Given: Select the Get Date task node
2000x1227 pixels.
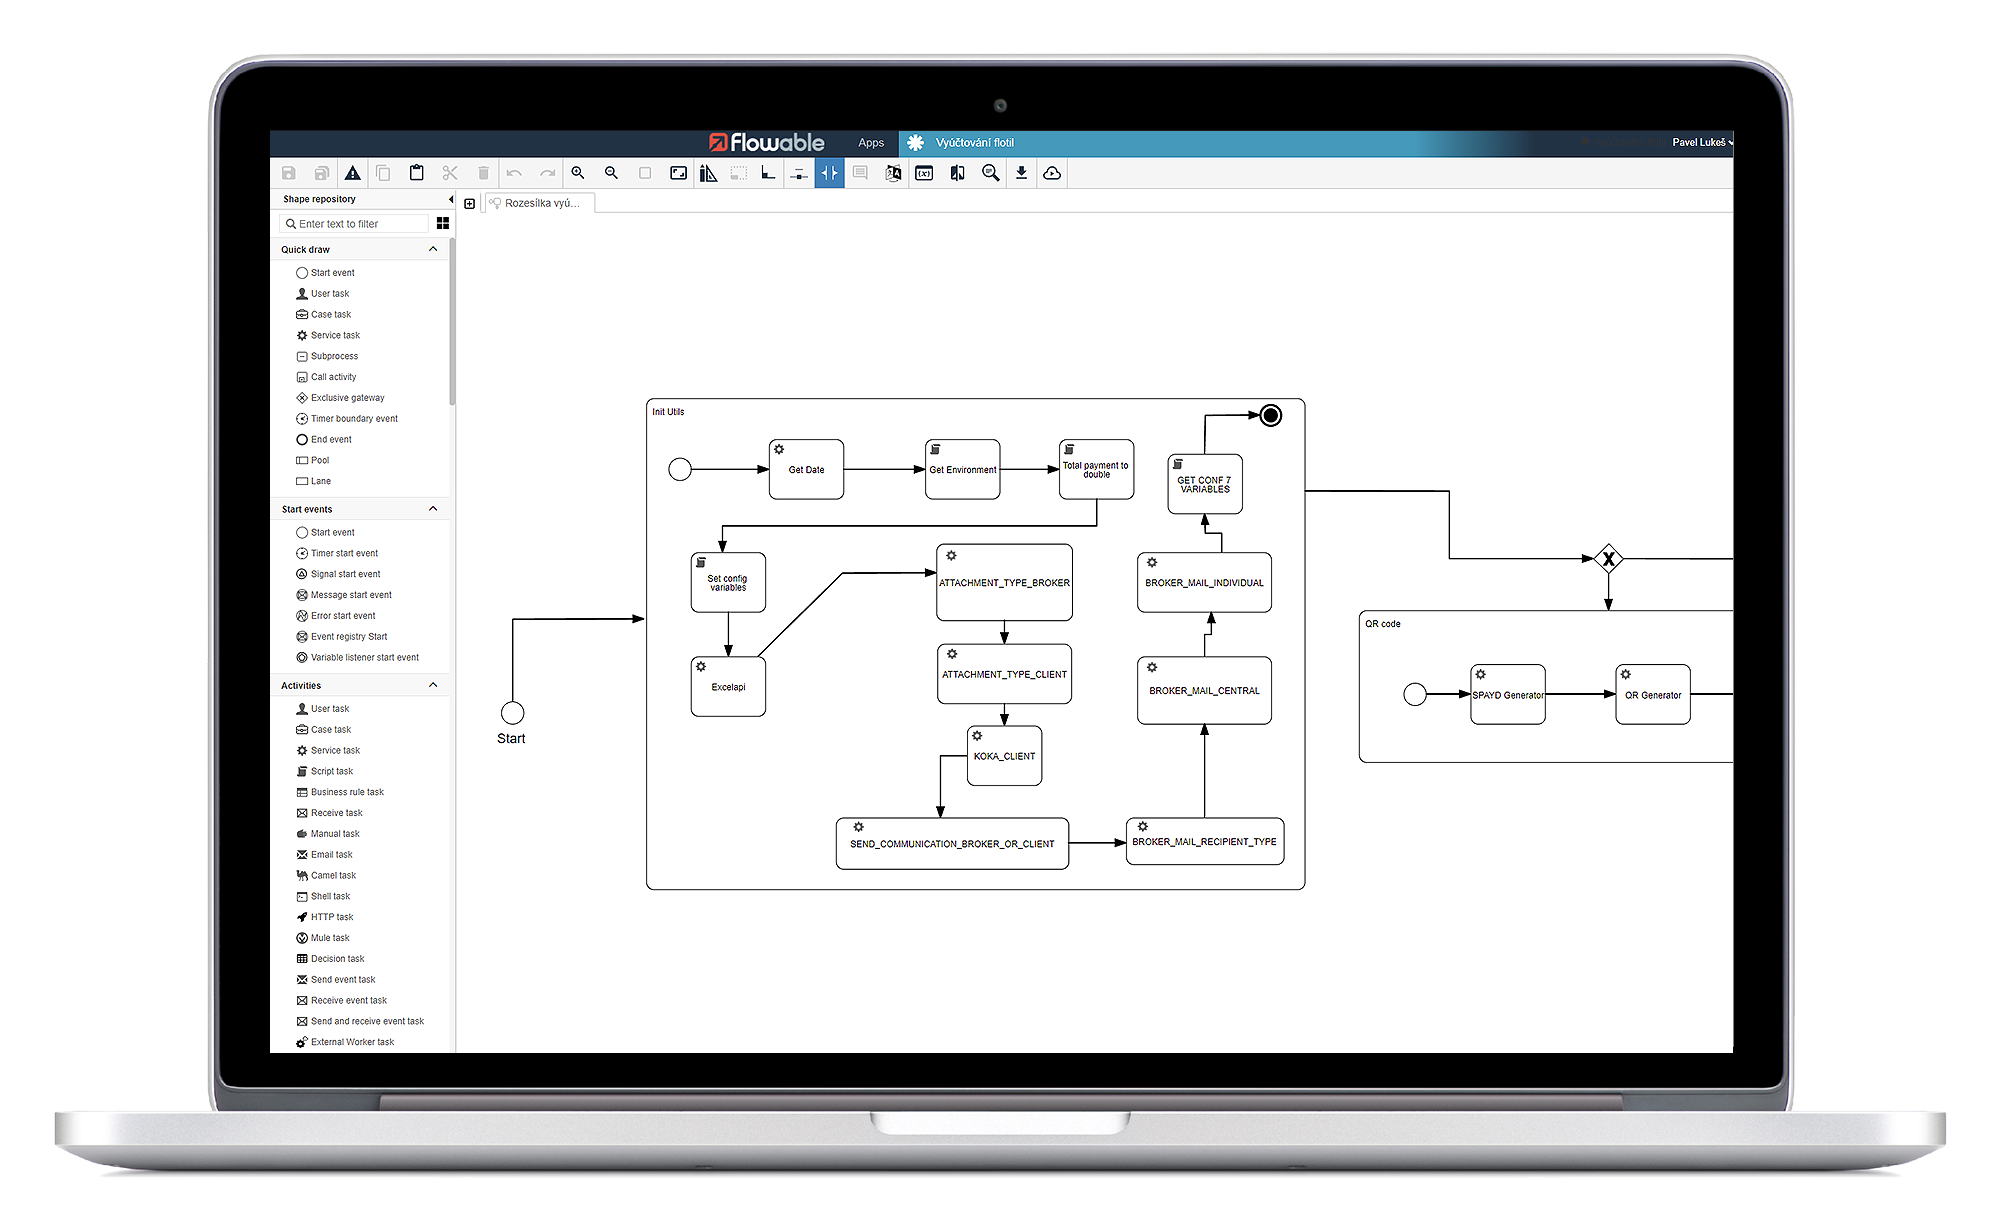Looking at the screenshot, I should (x=806, y=469).
